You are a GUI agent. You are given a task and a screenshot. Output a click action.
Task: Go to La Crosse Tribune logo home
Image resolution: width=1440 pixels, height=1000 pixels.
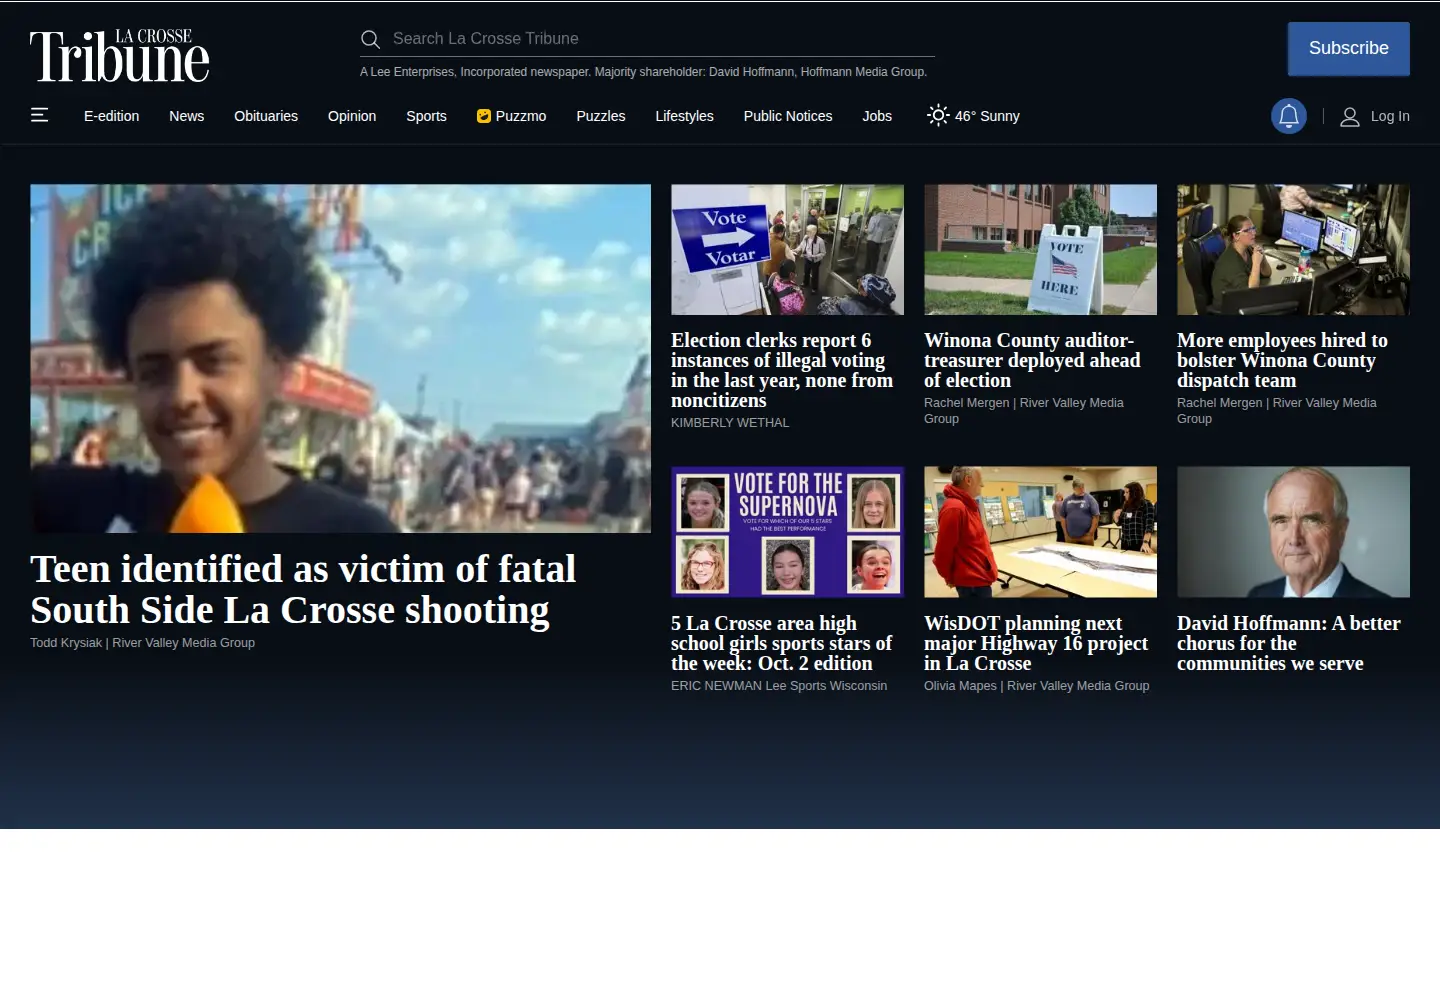[120, 56]
